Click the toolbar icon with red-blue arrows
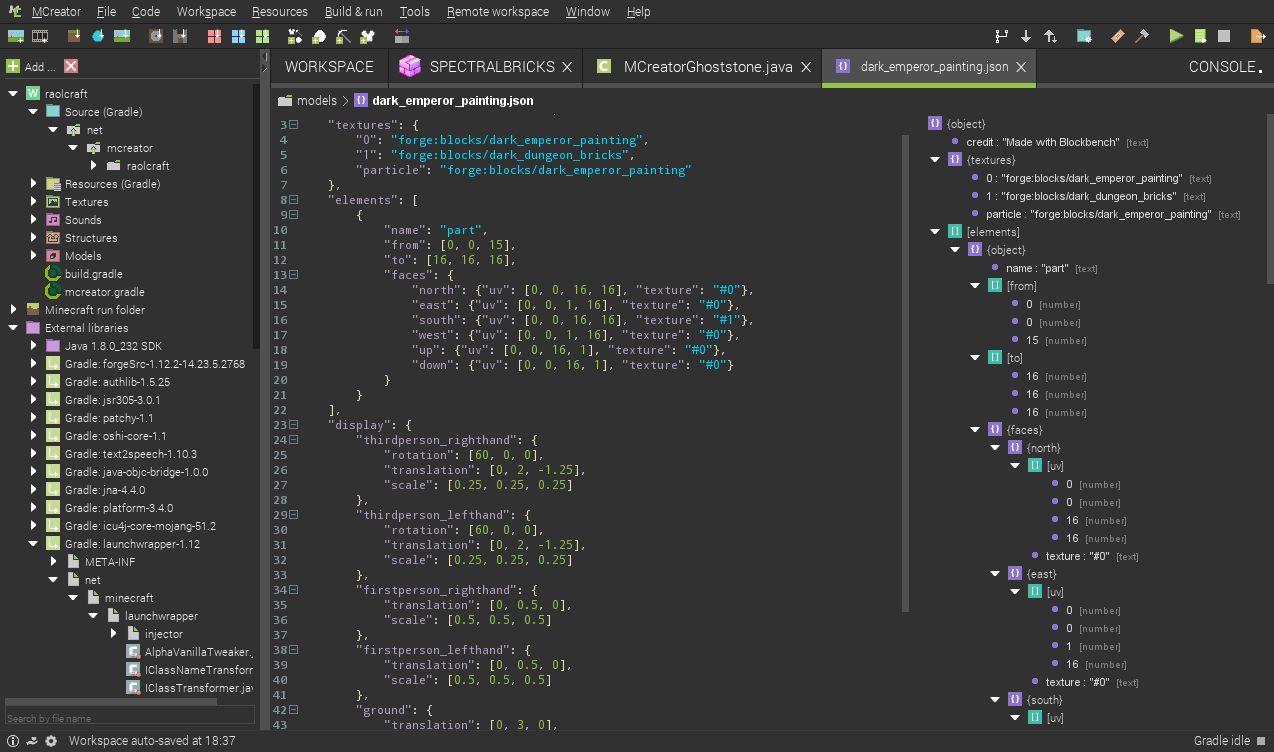The image size is (1274, 752). click(402, 36)
